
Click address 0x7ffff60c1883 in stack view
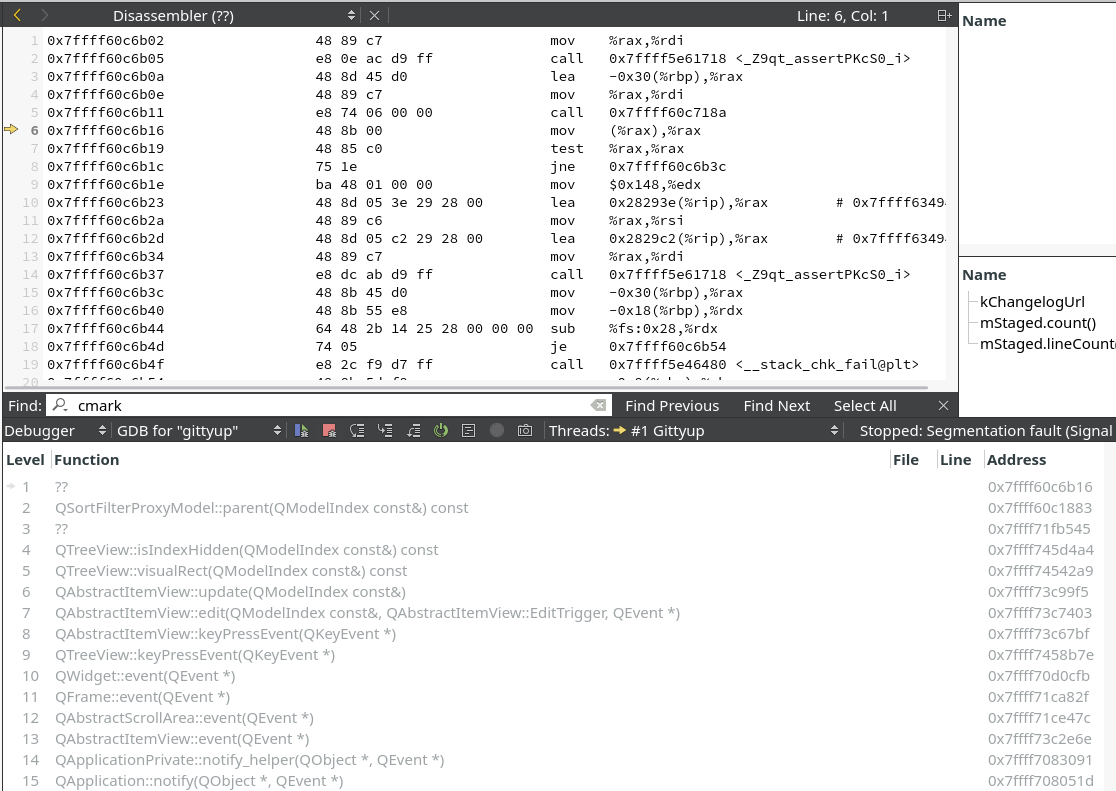pyautogui.click(x=1039, y=508)
